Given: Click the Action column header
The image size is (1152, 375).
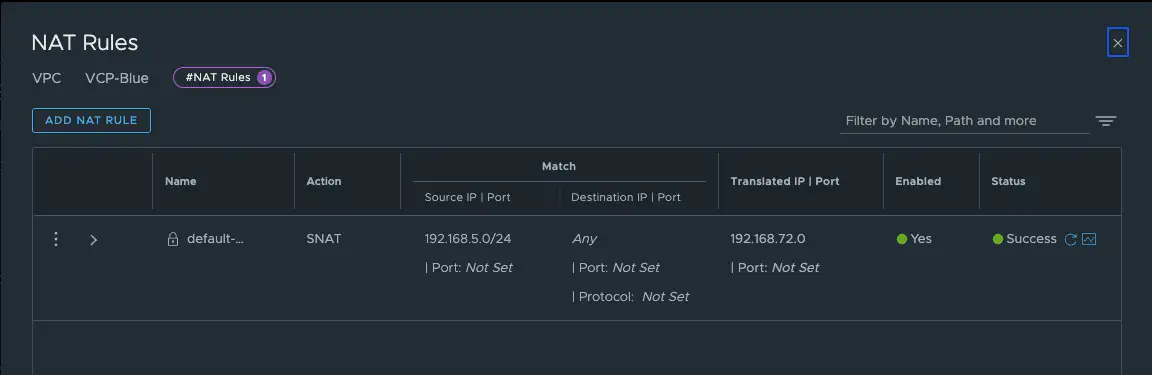Looking at the screenshot, I should tap(324, 181).
